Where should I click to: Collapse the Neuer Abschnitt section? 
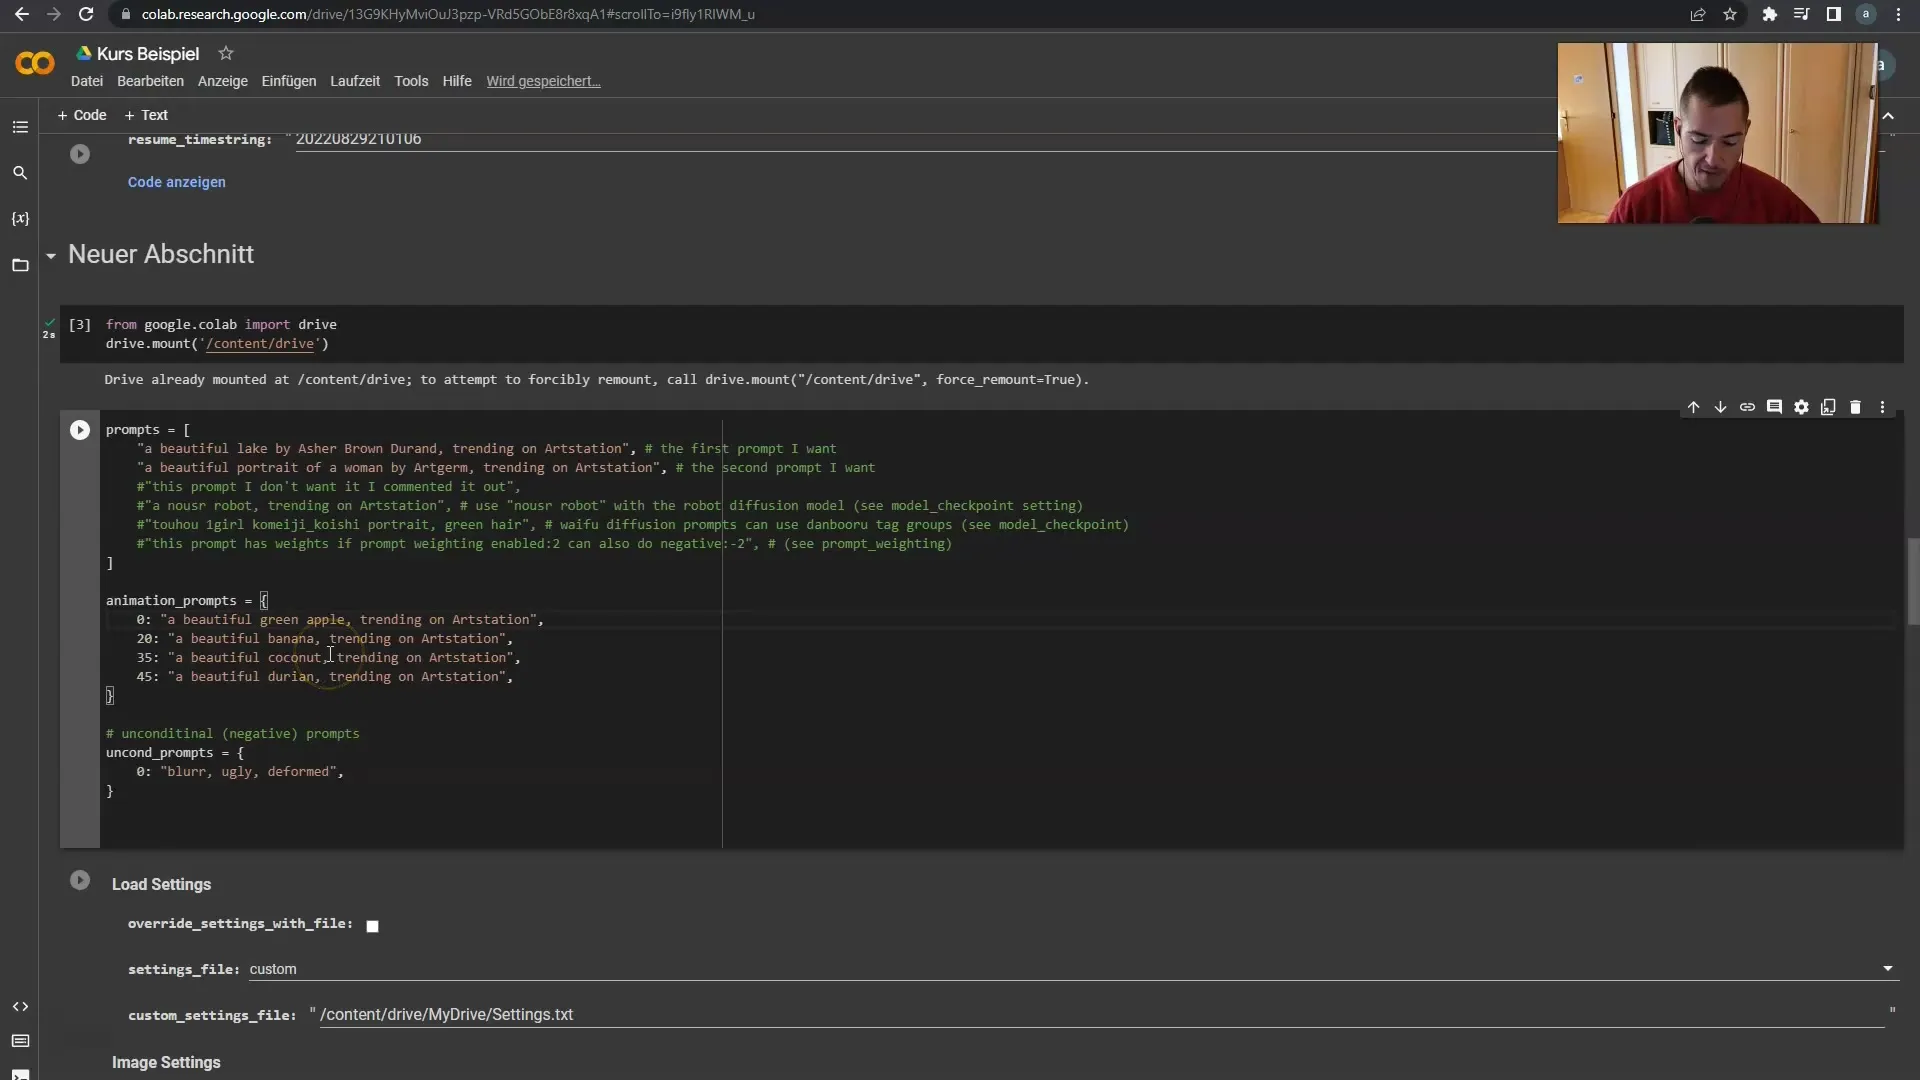coord(50,256)
